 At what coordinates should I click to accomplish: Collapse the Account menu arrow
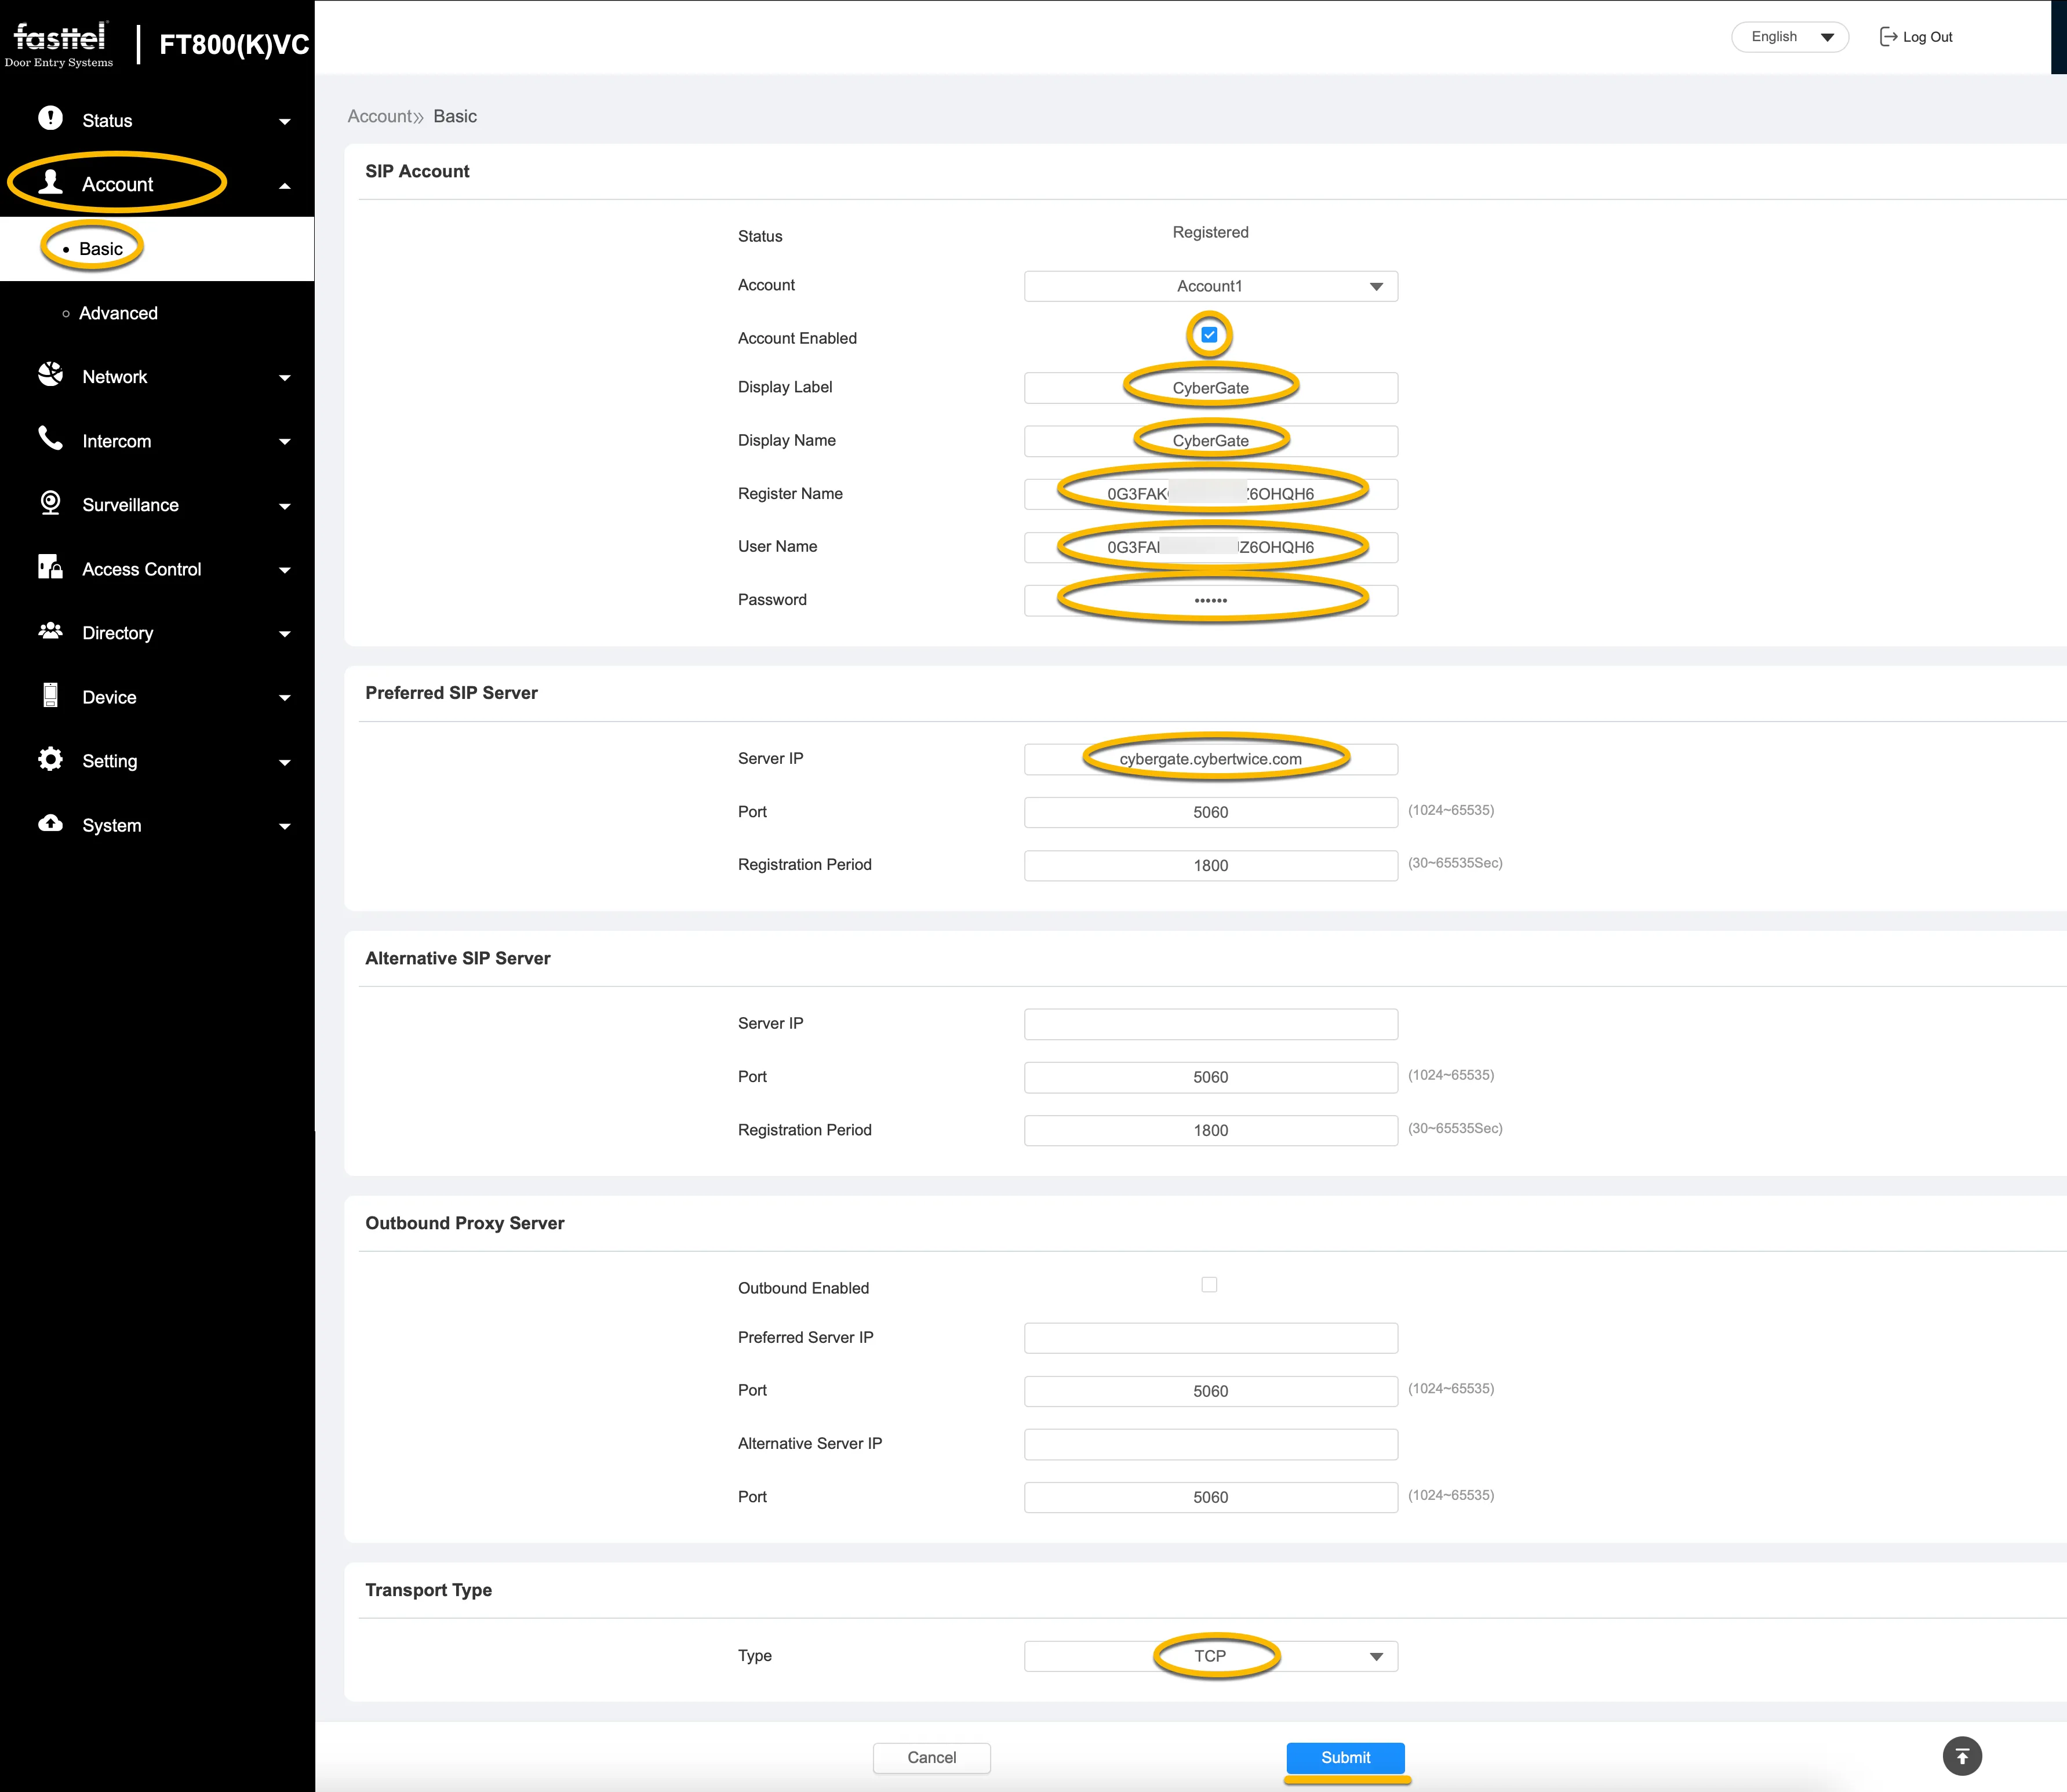pyautogui.click(x=285, y=186)
